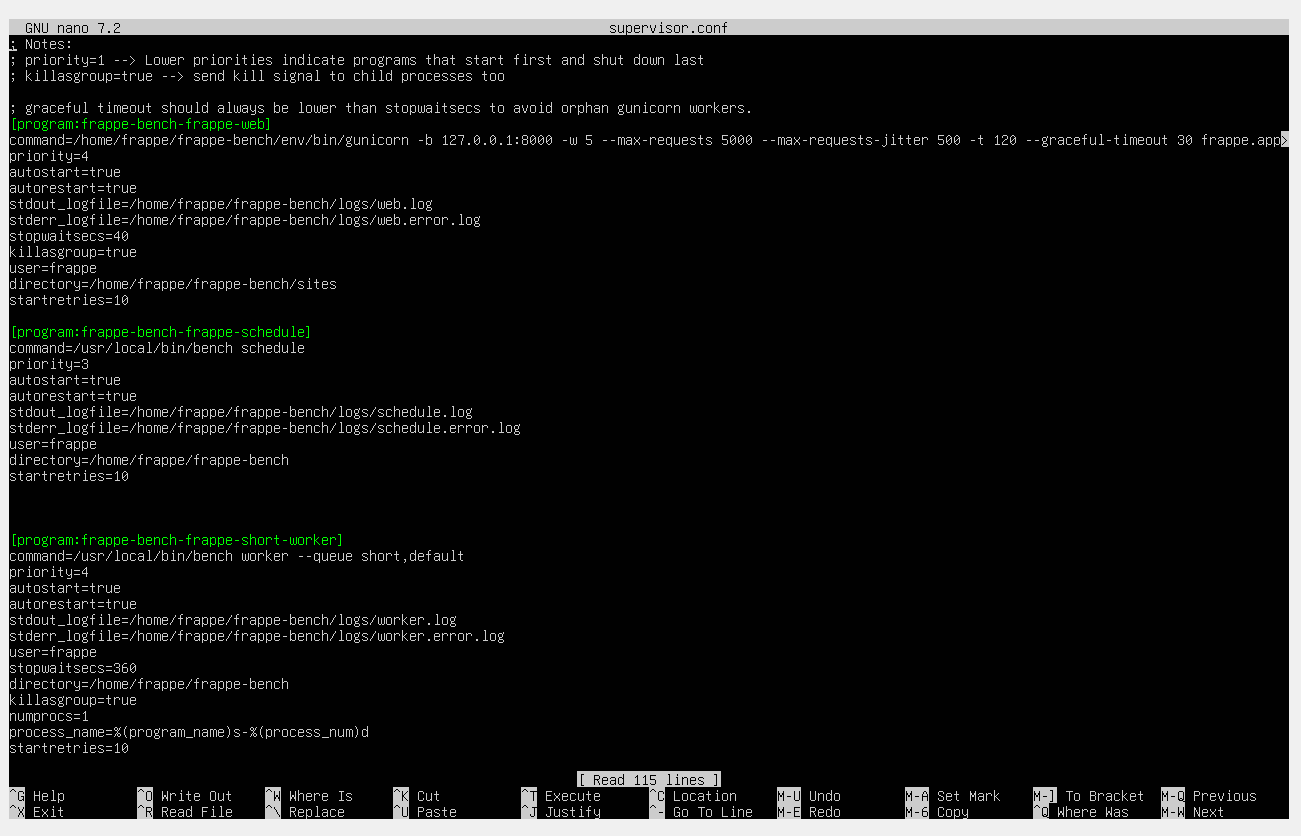Click the line continuation marker after frappe.app
This screenshot has width=1301, height=836.
coord(1285,140)
